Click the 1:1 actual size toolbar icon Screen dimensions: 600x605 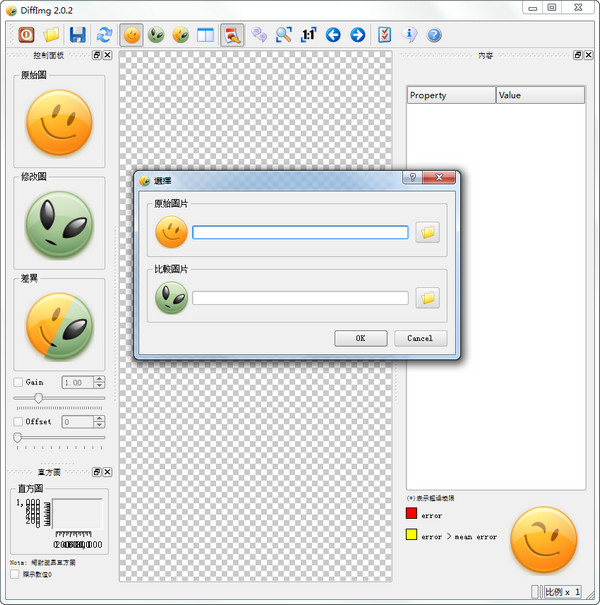[308, 35]
